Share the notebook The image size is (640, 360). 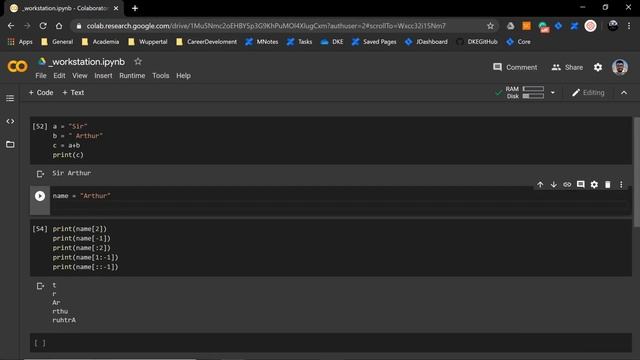point(567,67)
